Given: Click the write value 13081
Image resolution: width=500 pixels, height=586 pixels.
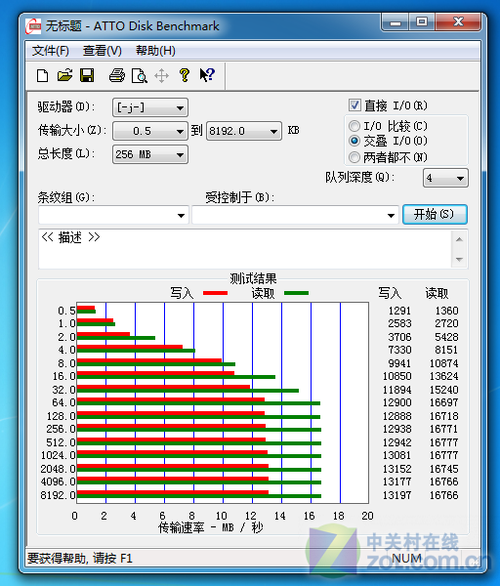Looking at the screenshot, I should pyautogui.click(x=397, y=456).
